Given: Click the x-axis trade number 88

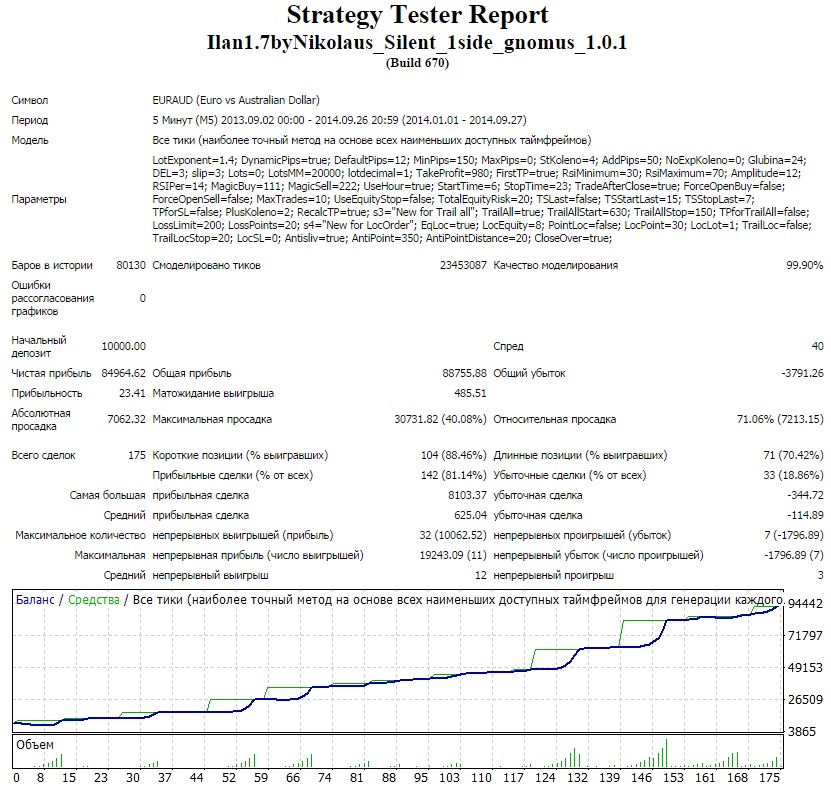Looking at the screenshot, I should pos(389,778).
